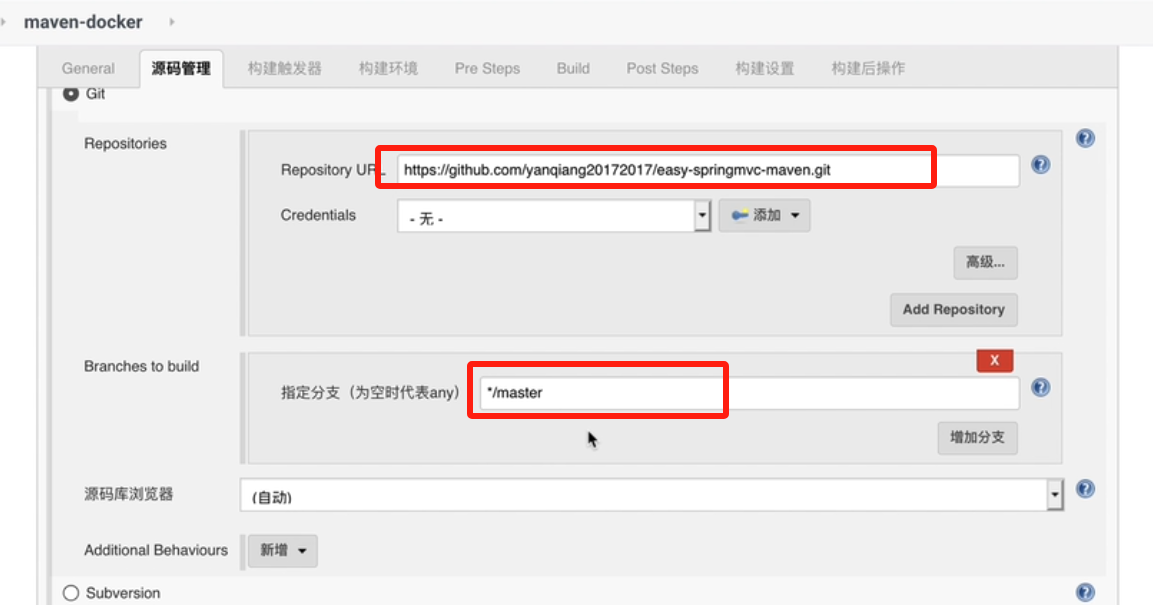
Task: Show help for 源码库浏览器 setting
Action: point(1085,489)
